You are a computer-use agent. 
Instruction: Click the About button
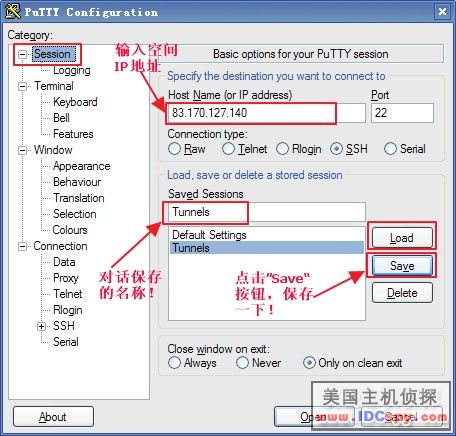click(x=53, y=417)
